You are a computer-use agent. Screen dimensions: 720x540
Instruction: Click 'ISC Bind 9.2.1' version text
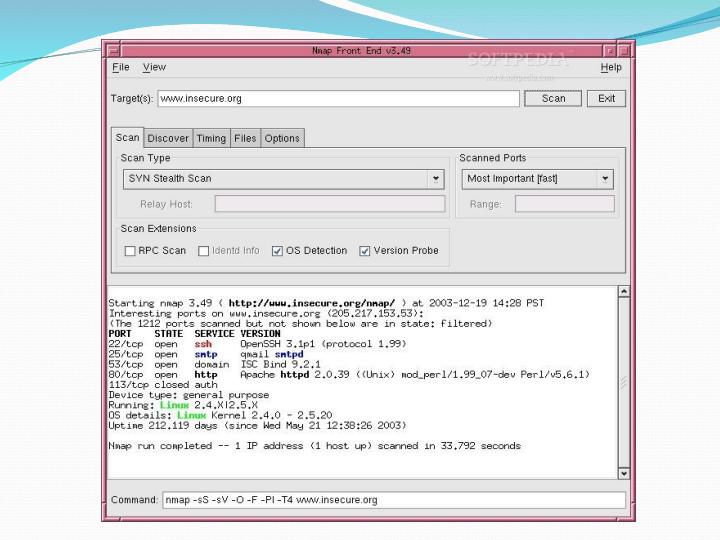click(280, 365)
